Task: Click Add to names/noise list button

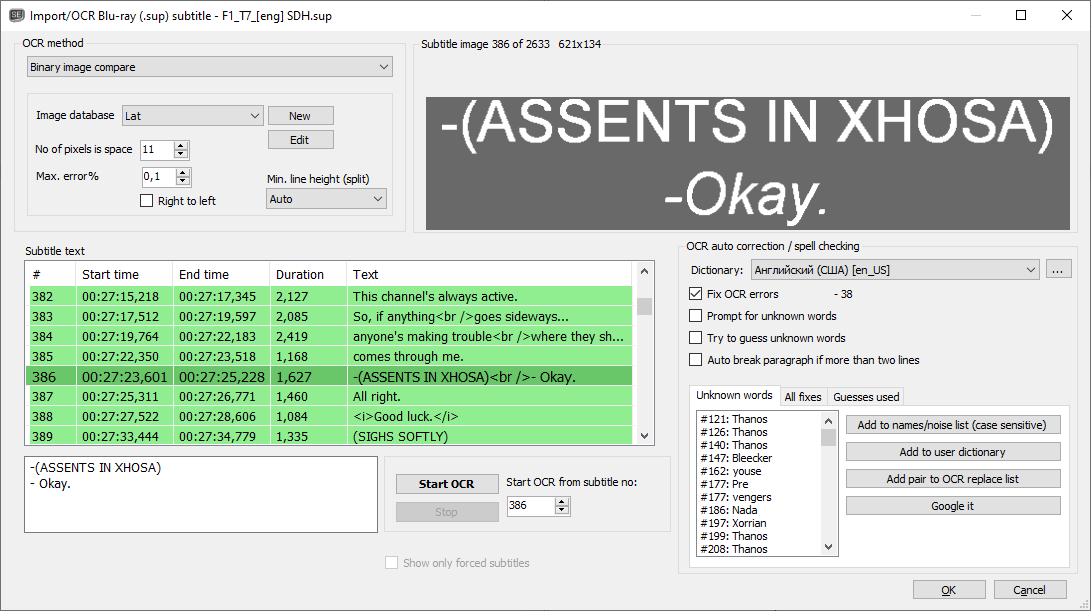Action: pyautogui.click(x=952, y=424)
